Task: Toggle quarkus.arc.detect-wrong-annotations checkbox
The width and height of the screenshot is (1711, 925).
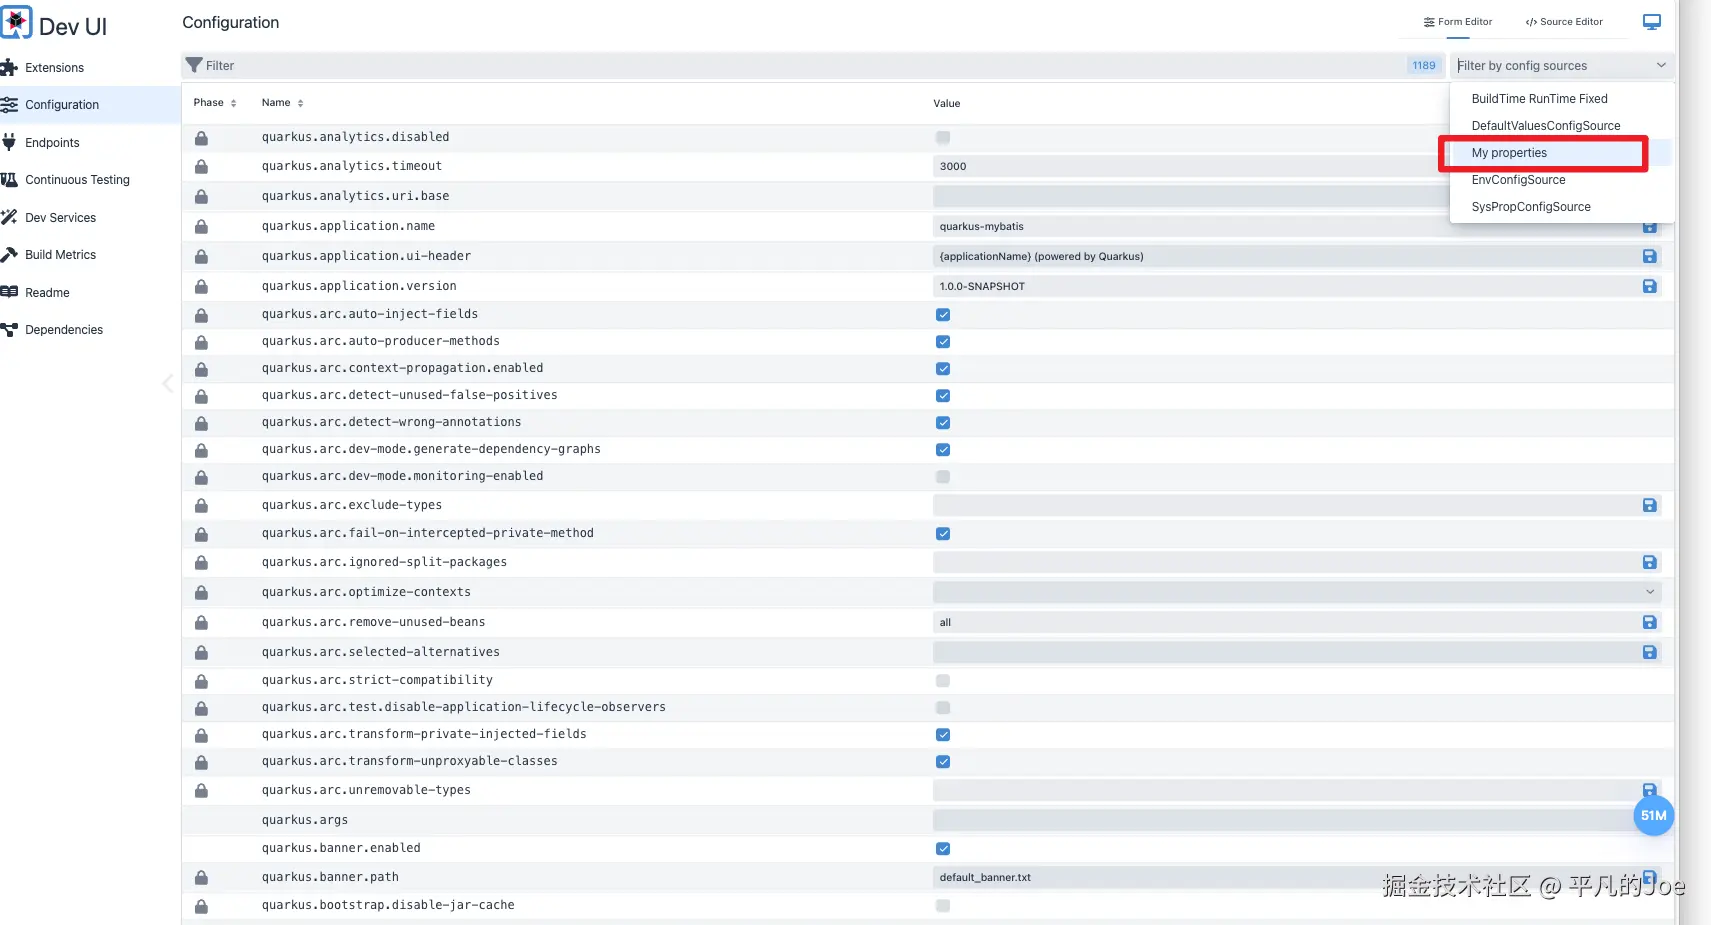Action: click(x=943, y=422)
